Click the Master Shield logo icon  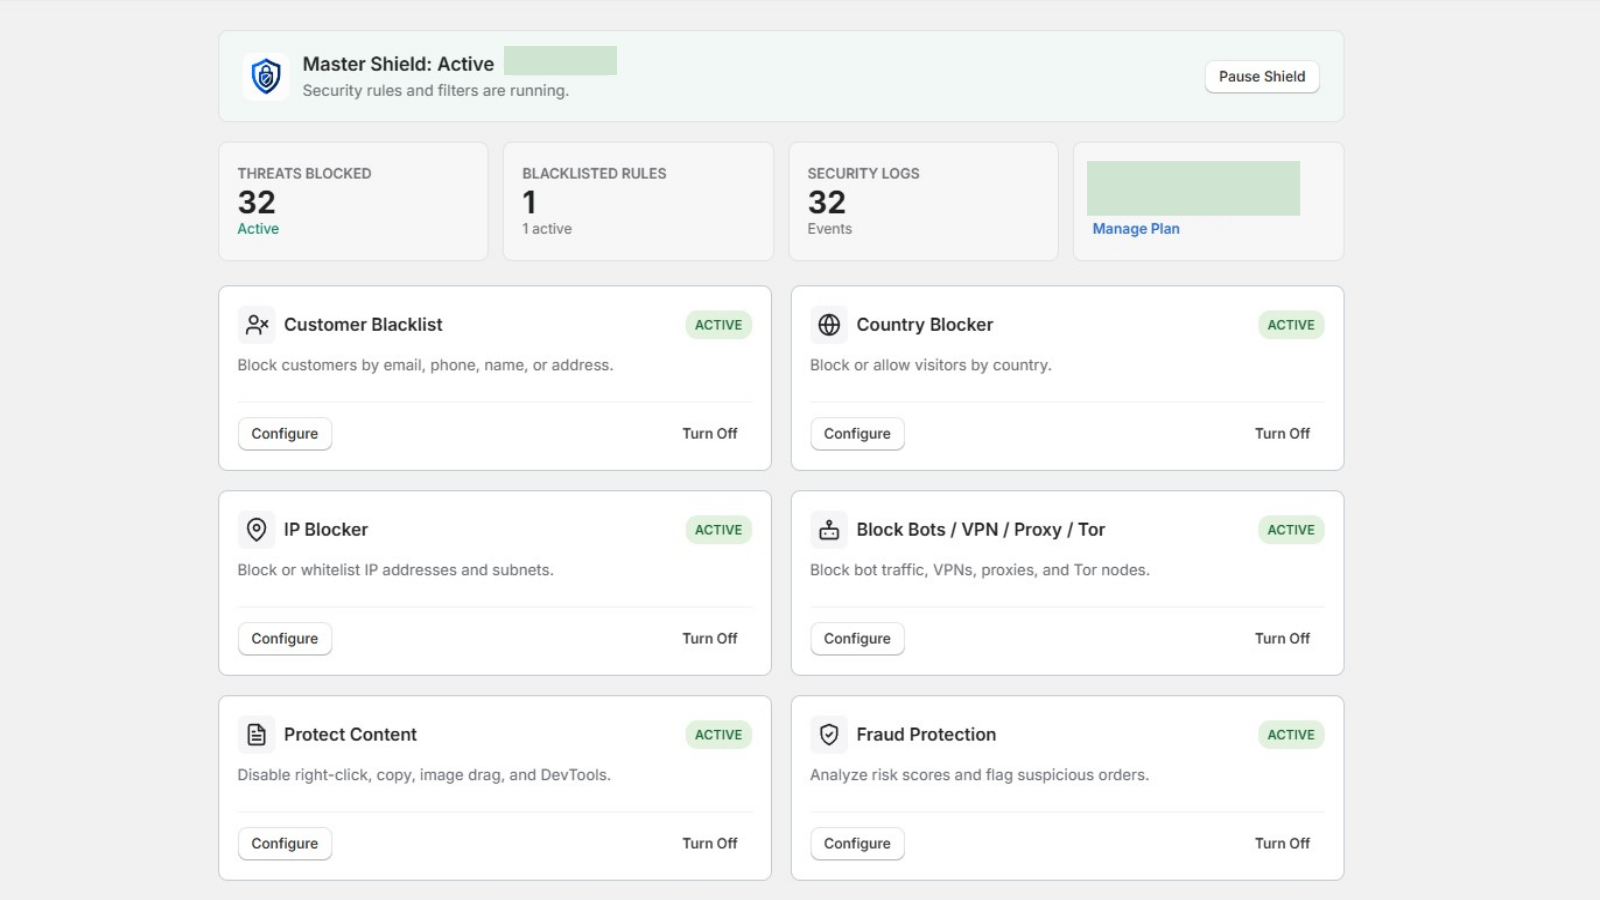tap(266, 76)
